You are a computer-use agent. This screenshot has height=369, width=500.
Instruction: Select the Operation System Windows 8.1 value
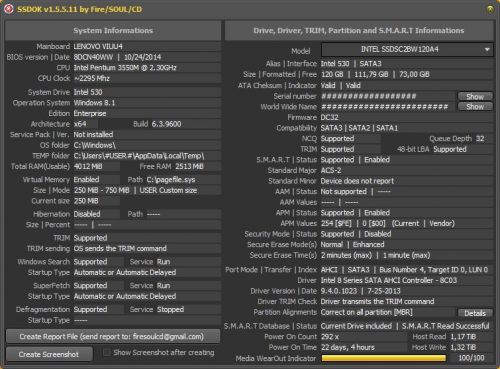coord(94,103)
